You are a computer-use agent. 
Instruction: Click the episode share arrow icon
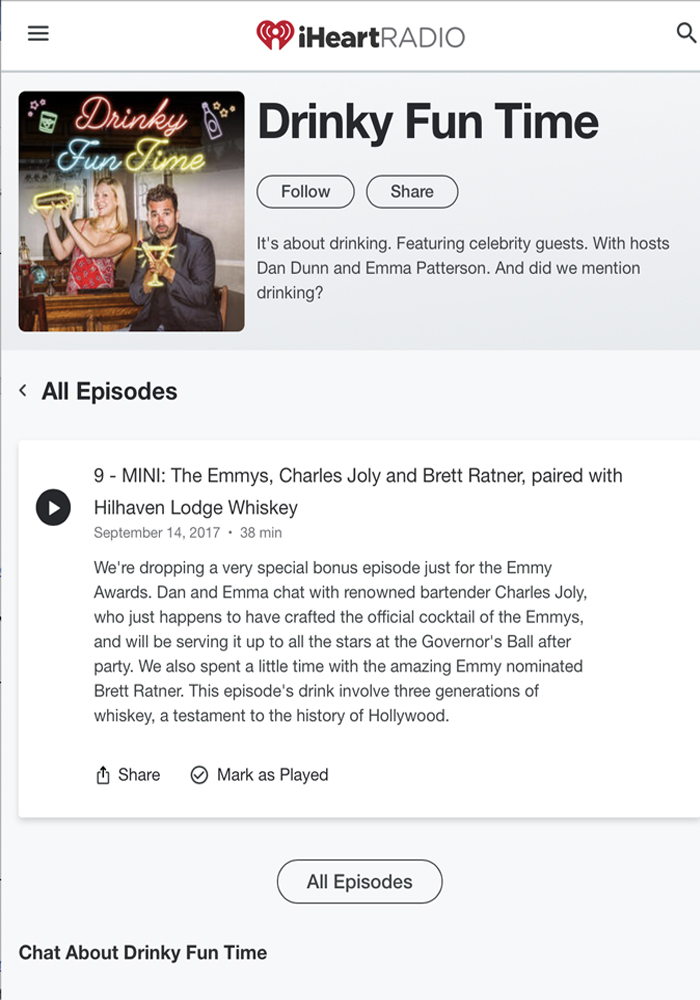(103, 775)
